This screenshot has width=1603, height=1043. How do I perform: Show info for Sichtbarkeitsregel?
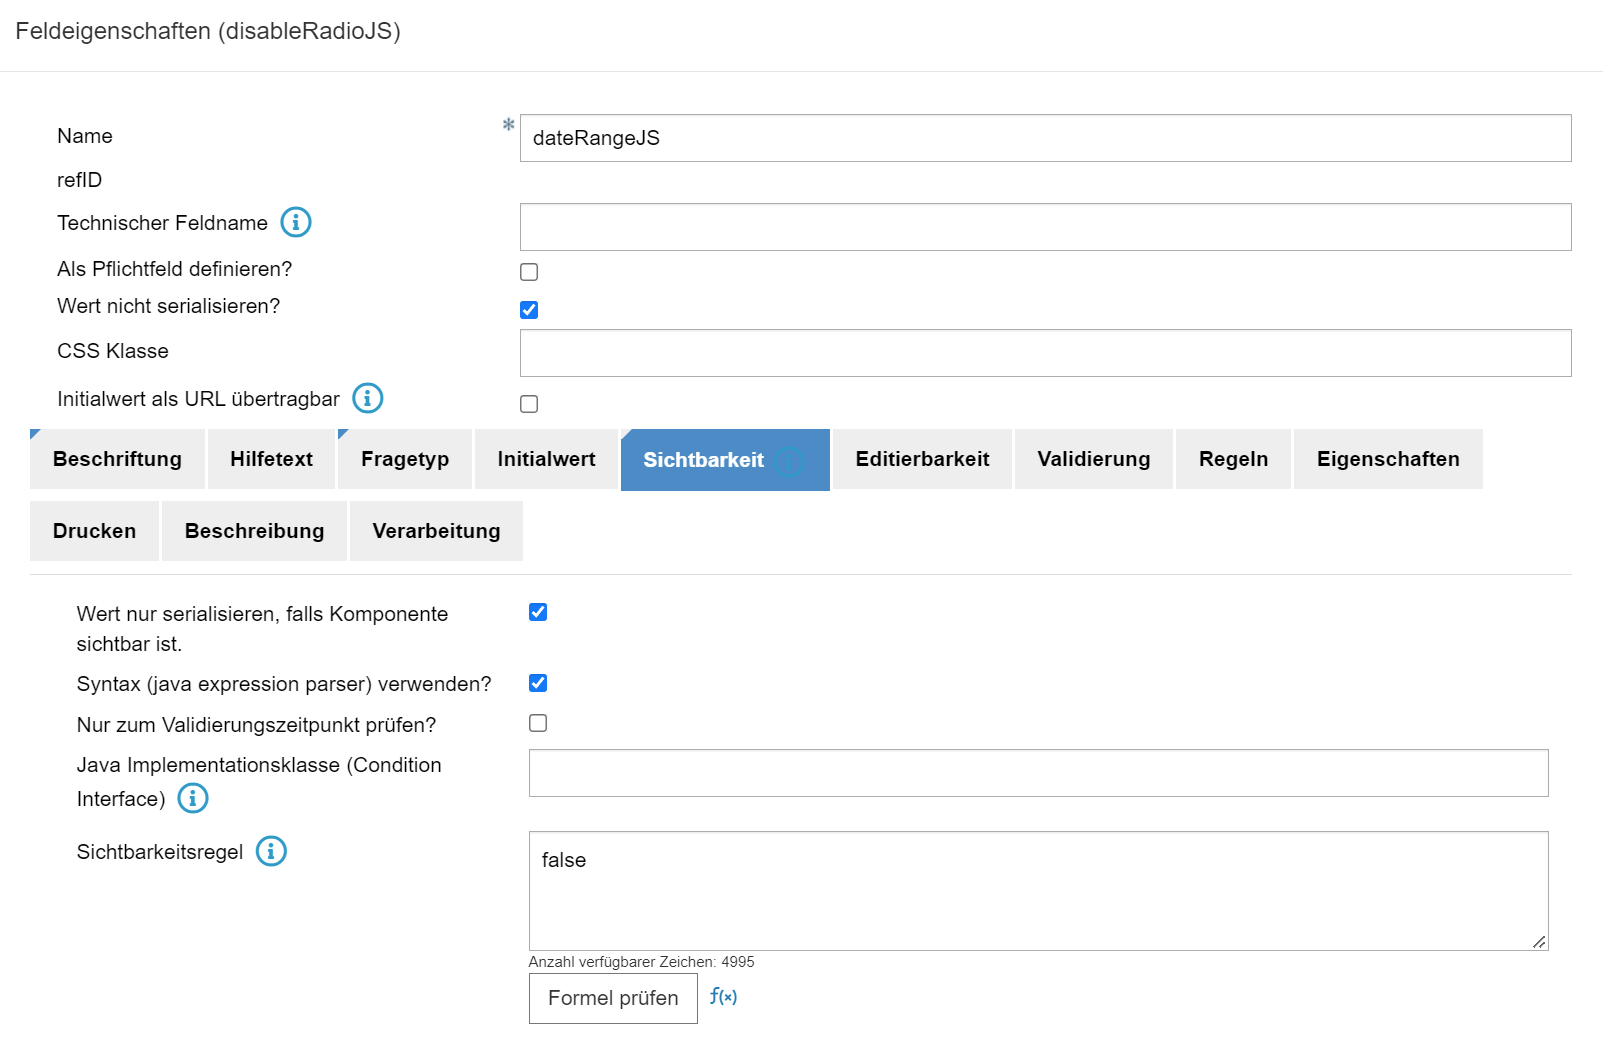(271, 851)
